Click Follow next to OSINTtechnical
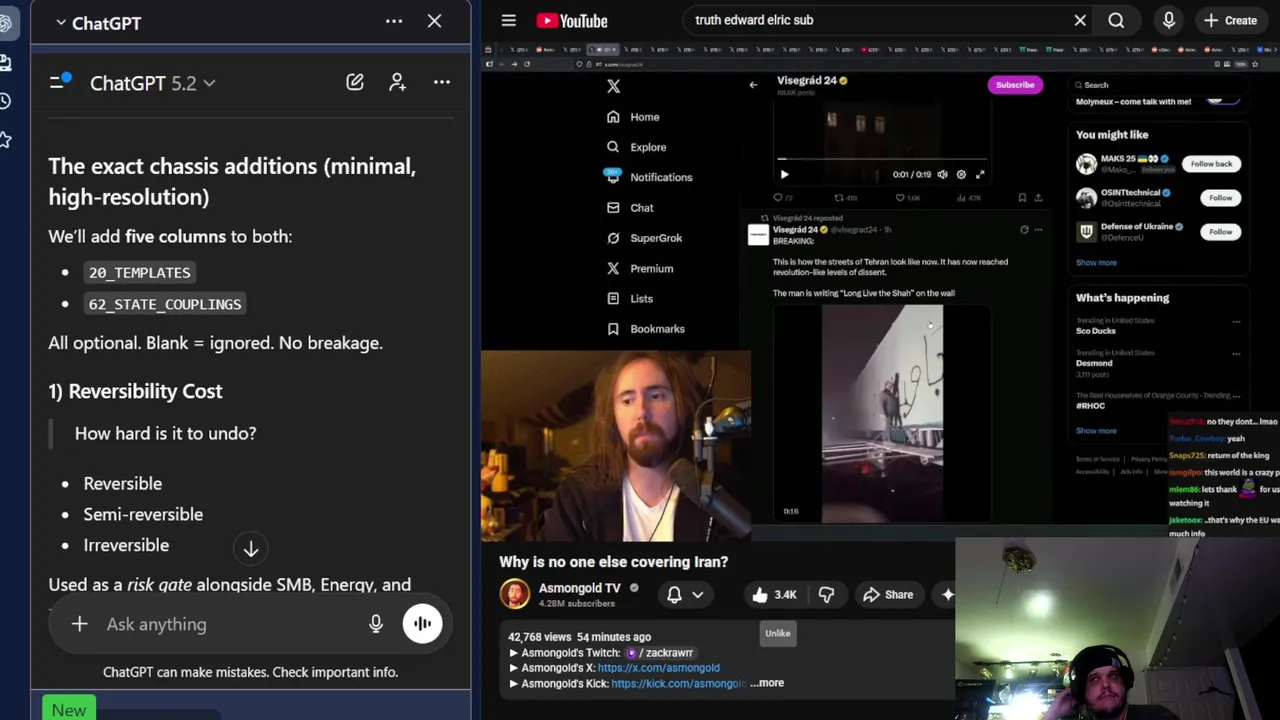Viewport: 1280px width, 720px height. tap(1220, 198)
